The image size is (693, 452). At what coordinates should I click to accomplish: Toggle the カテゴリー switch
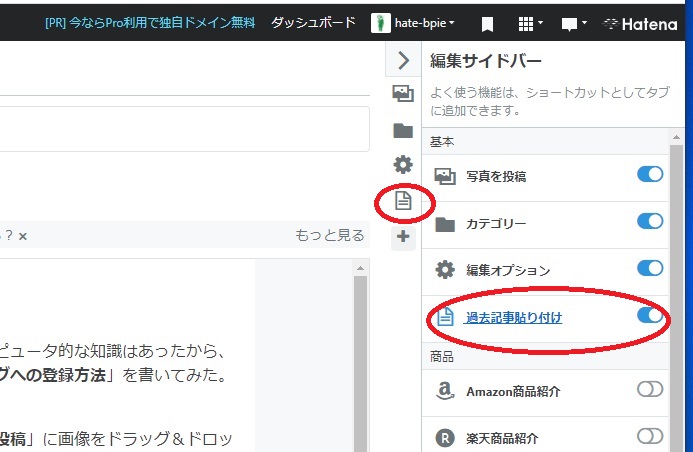click(650, 221)
